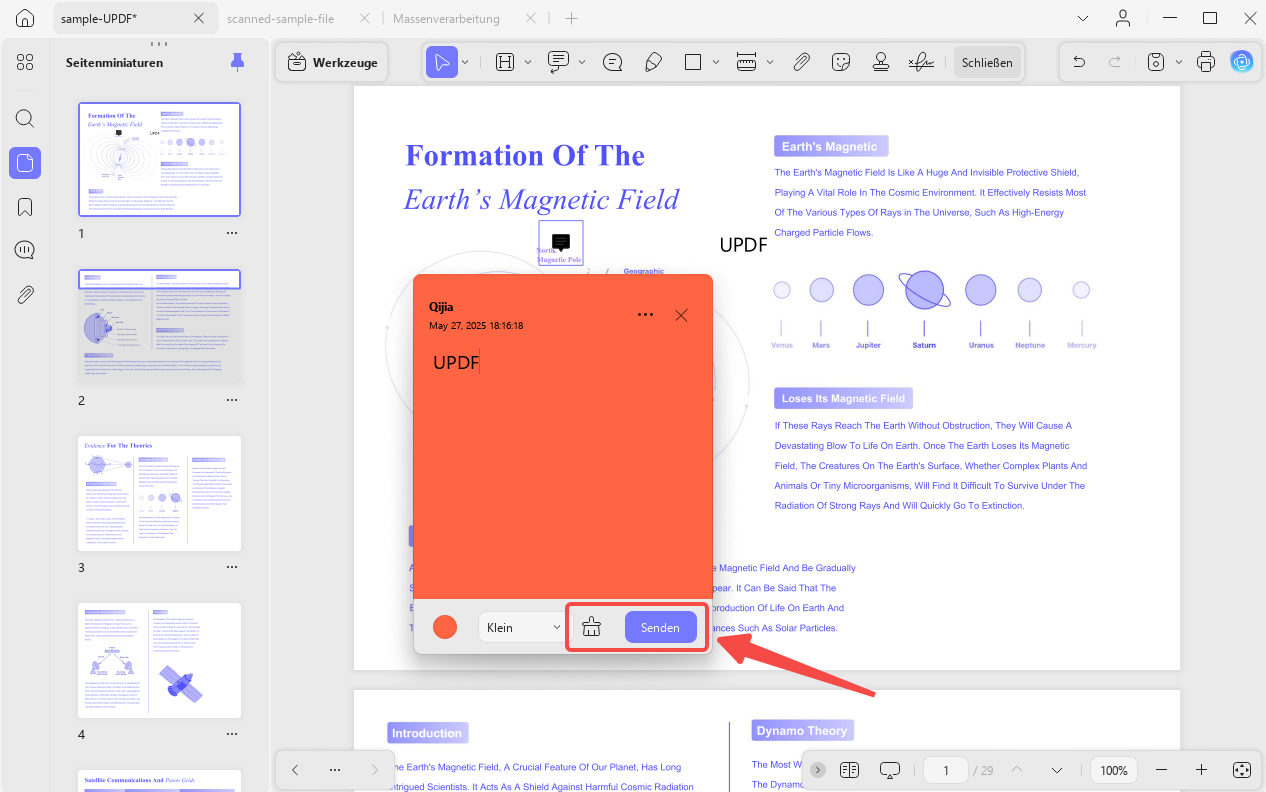Click the save icon

pos(1156,62)
